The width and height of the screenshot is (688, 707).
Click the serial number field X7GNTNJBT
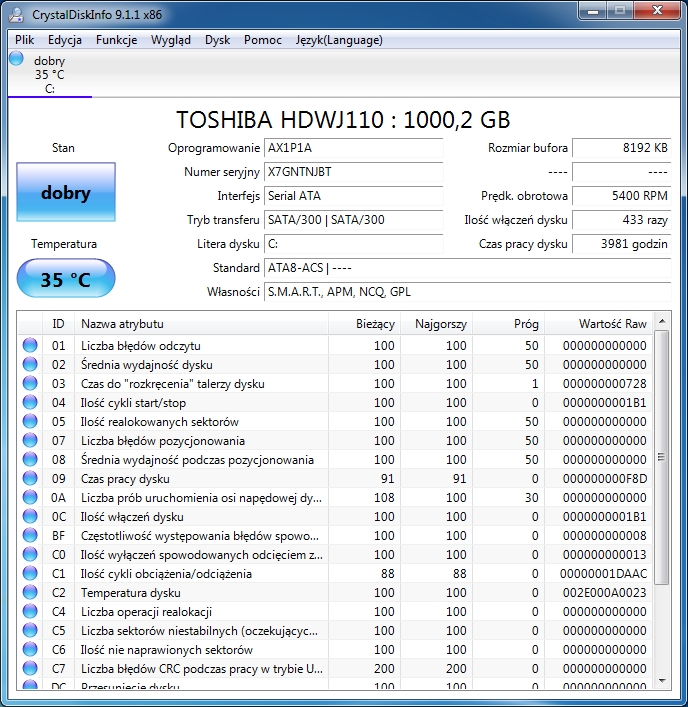(353, 172)
